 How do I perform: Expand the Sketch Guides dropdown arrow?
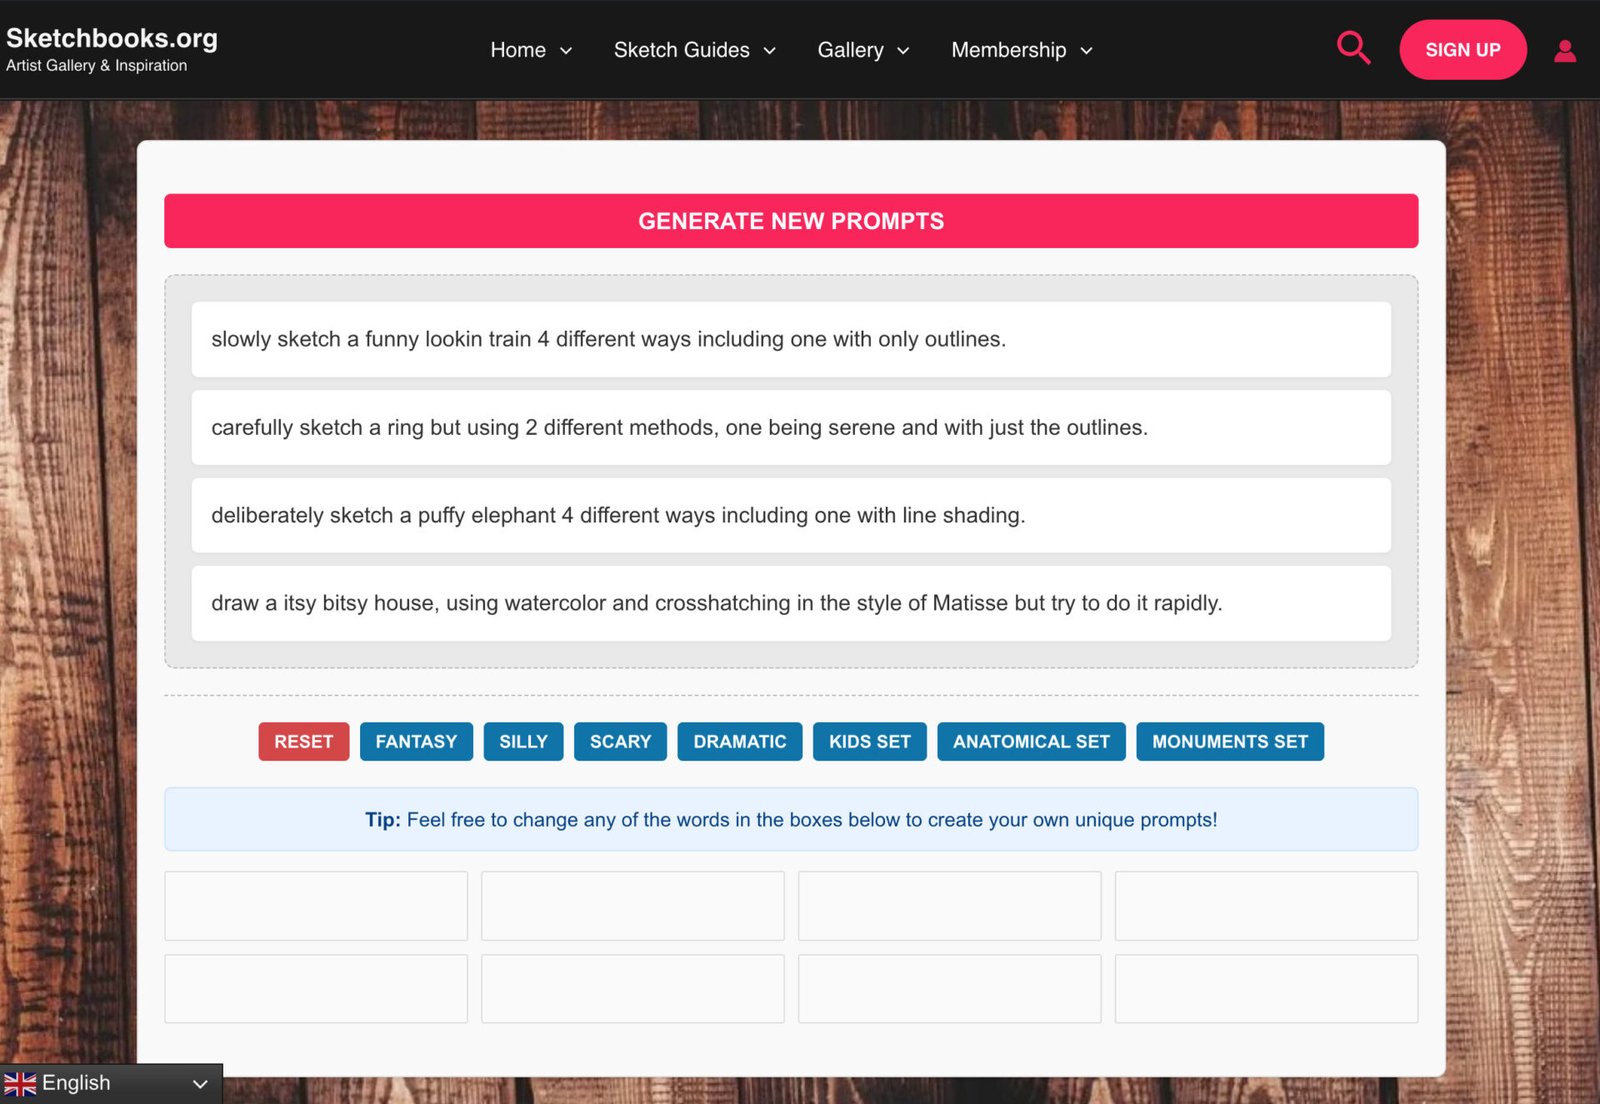[769, 51]
